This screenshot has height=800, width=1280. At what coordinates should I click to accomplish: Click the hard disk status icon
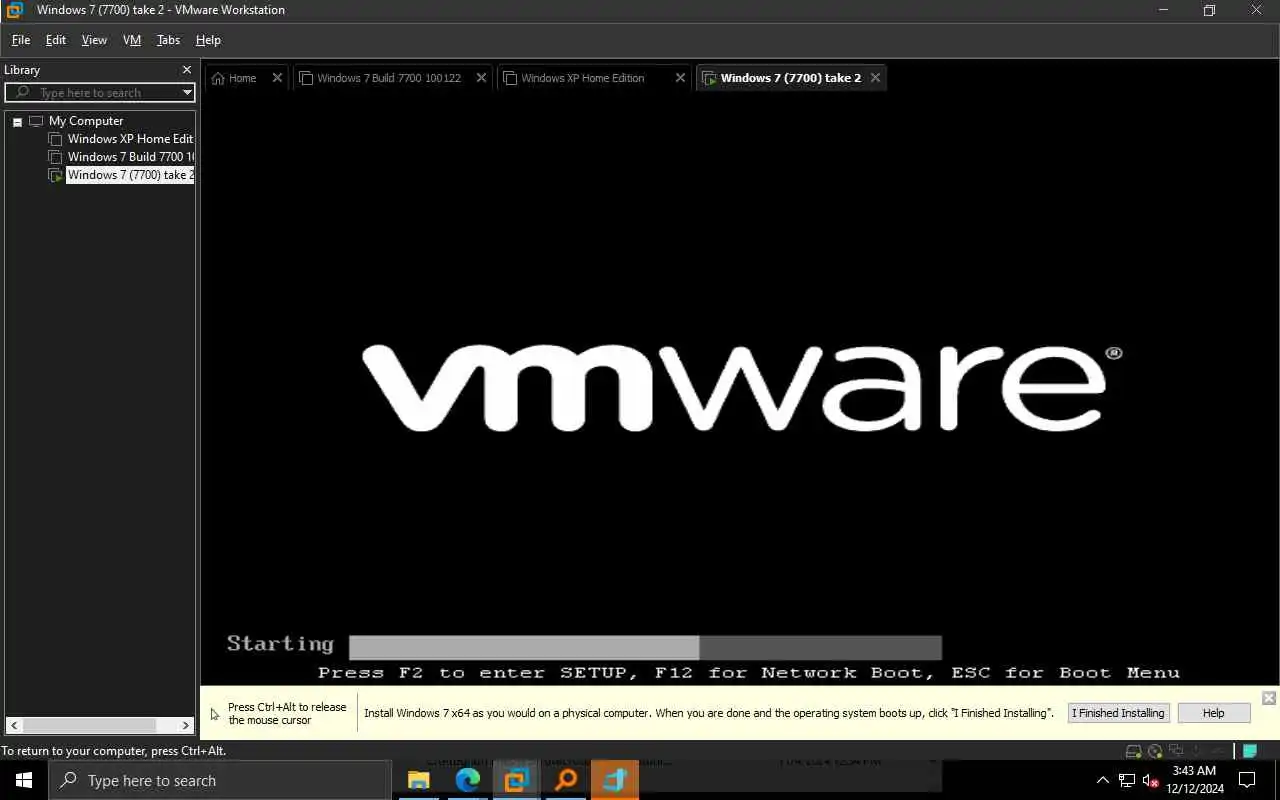(1134, 751)
